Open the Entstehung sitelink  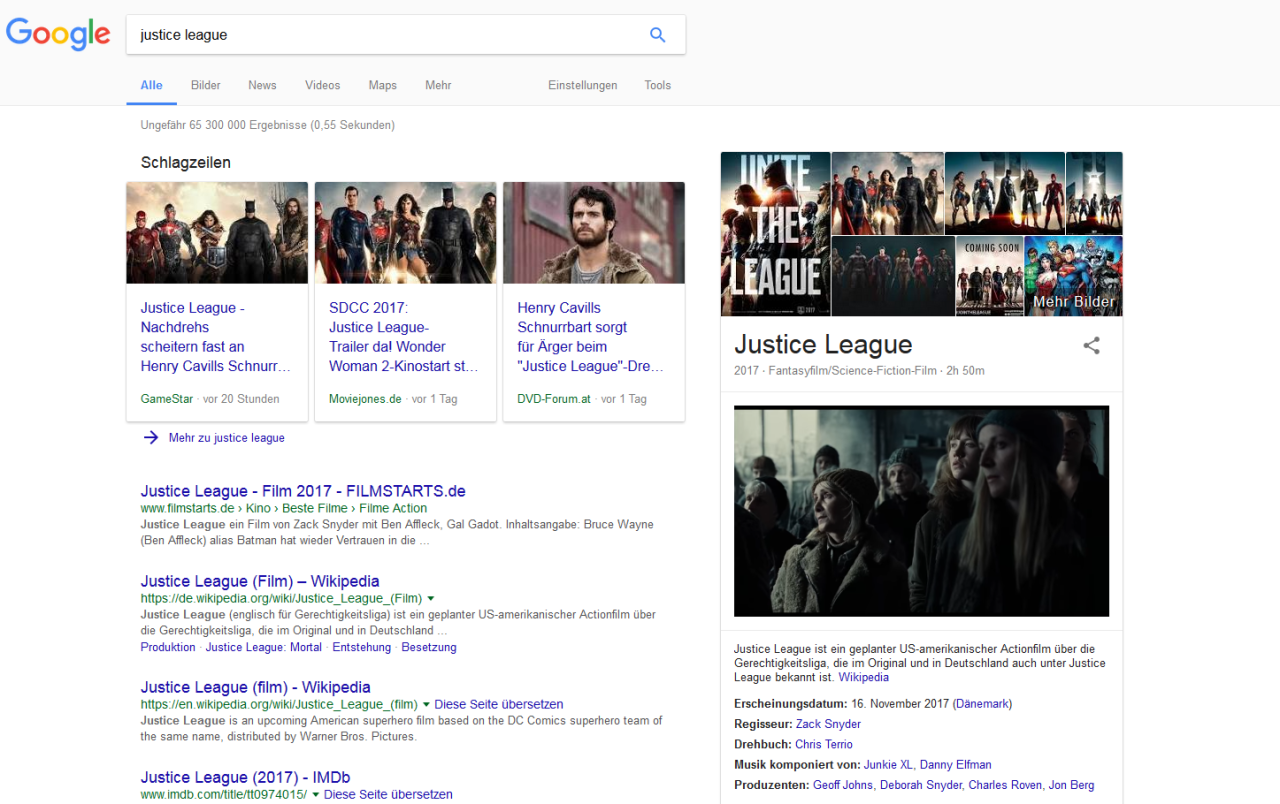tap(362, 647)
